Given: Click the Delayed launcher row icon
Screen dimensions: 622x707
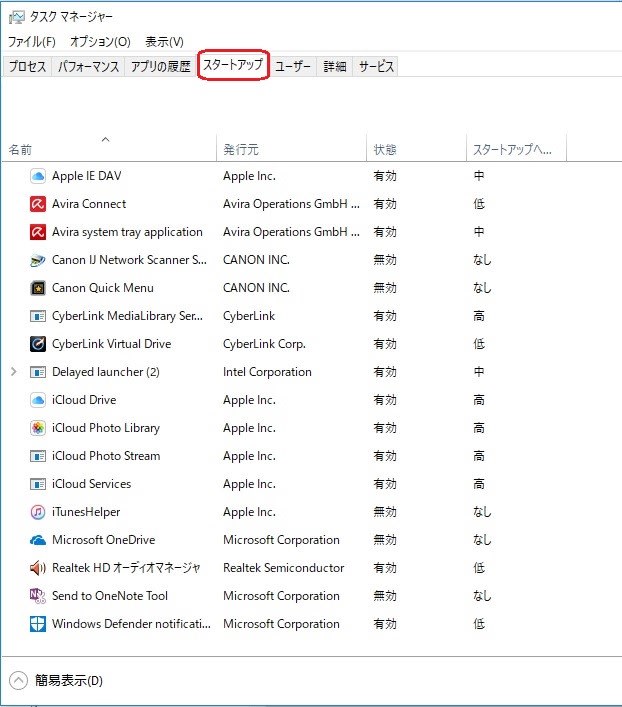Looking at the screenshot, I should pyautogui.click(x=38, y=372).
